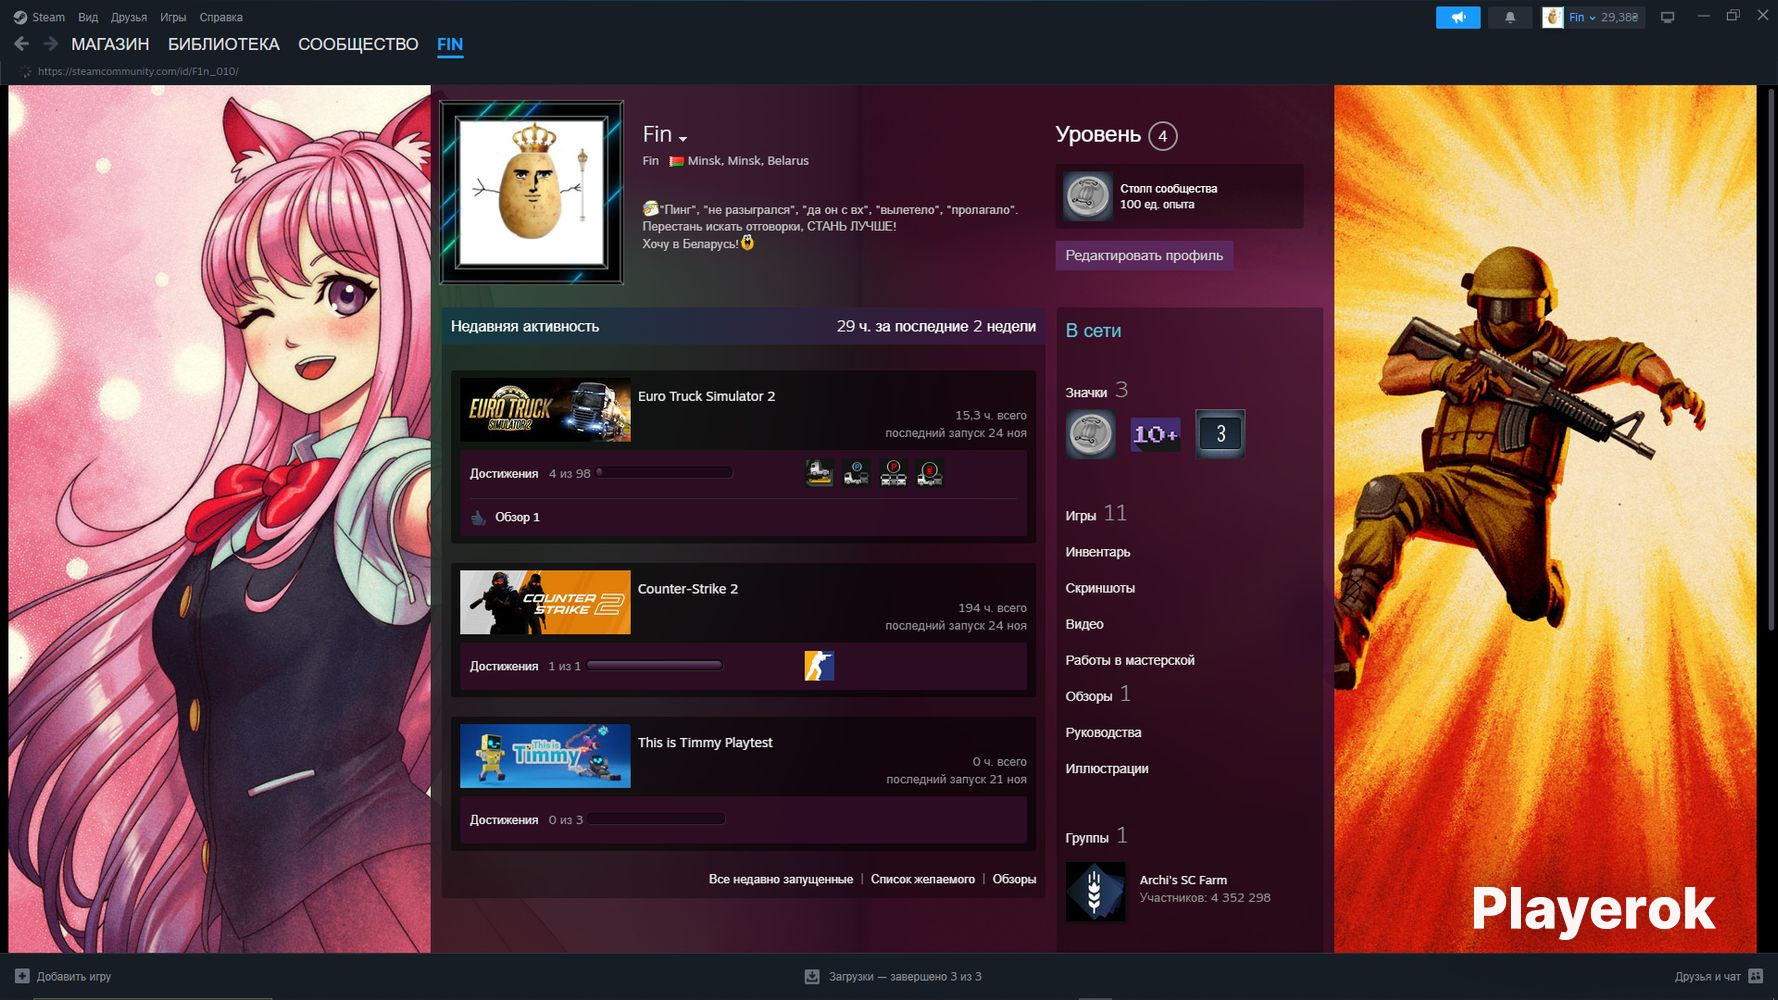Screen dimensions: 1778x1000
Task: Open the Столп сообщества badge icon
Action: tap(1087, 196)
